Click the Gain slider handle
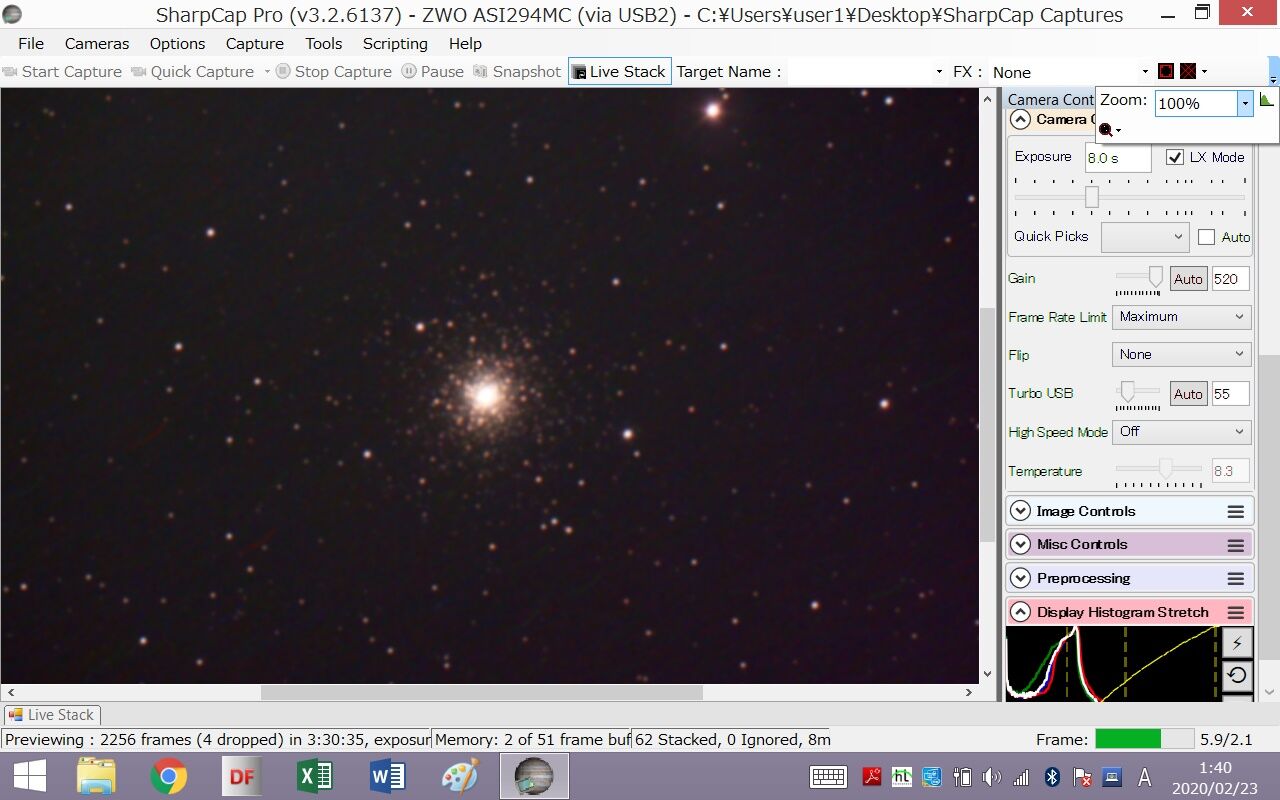 (1156, 276)
